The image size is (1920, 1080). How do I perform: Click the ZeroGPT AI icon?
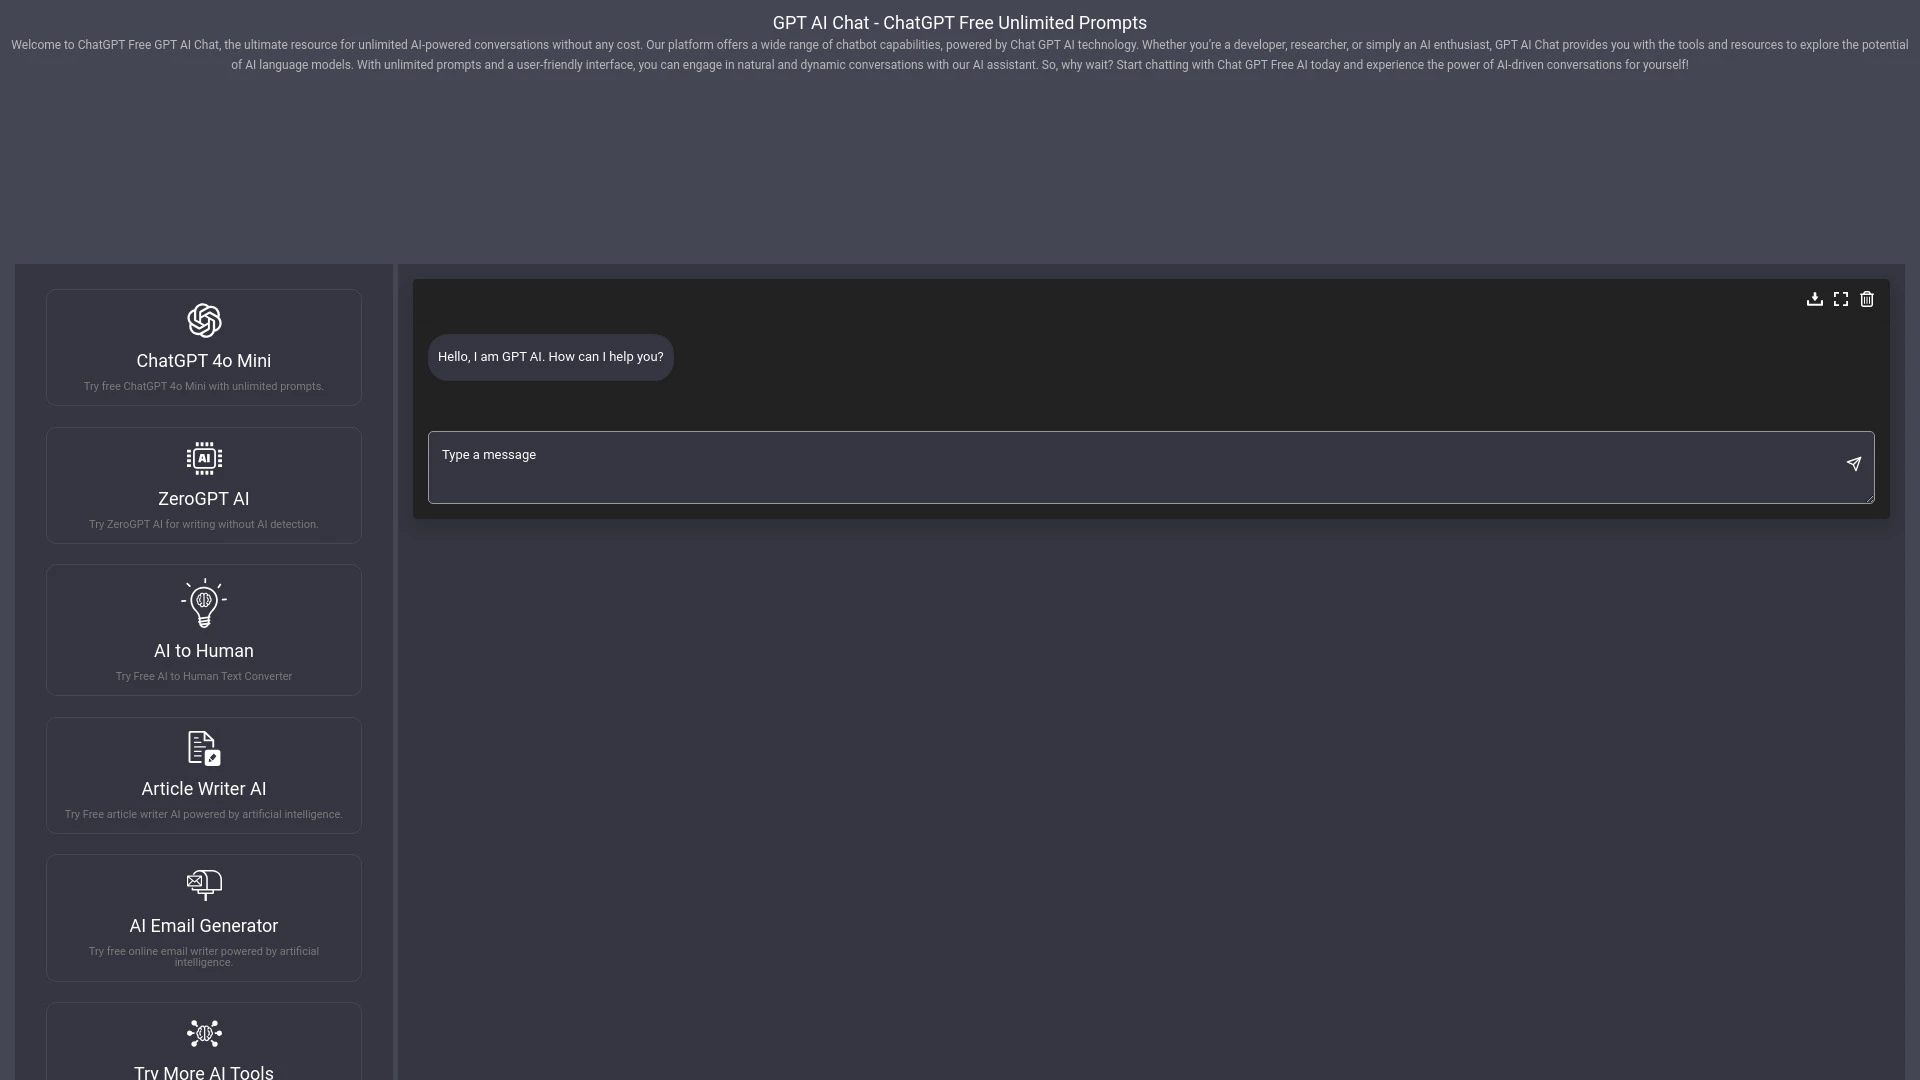[204, 458]
